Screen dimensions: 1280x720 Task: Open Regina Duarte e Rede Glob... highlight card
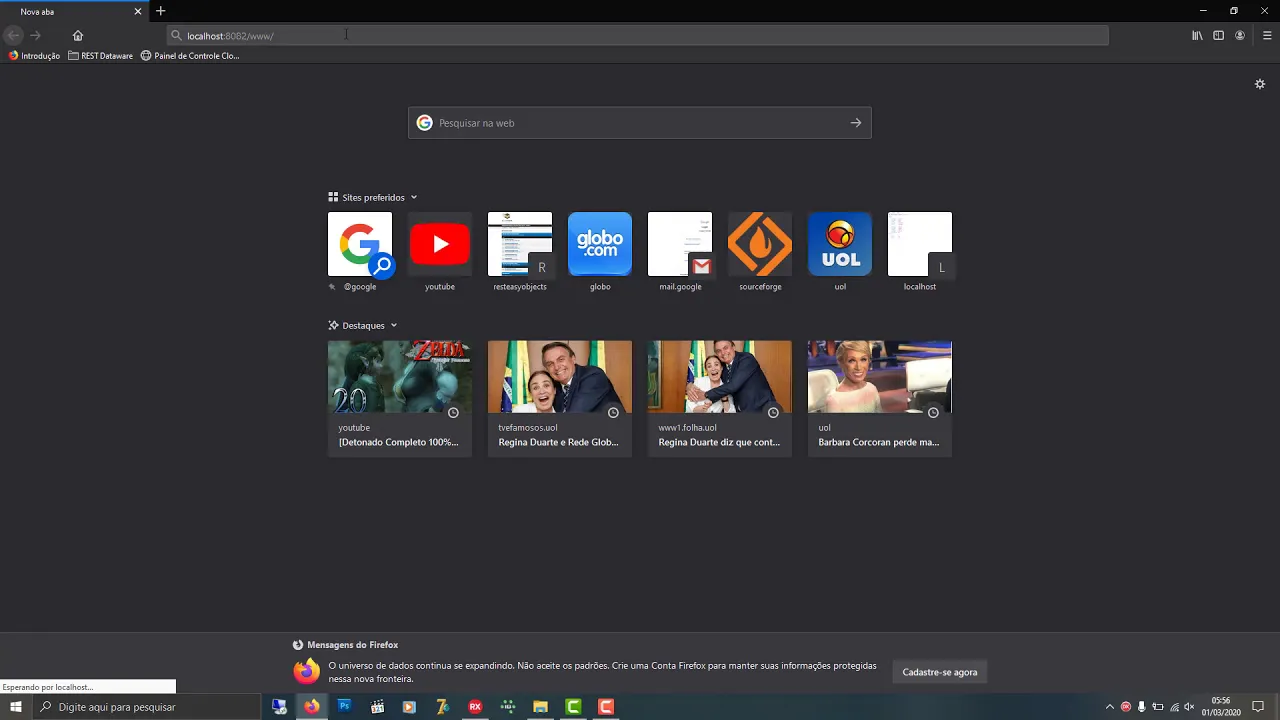tap(560, 398)
